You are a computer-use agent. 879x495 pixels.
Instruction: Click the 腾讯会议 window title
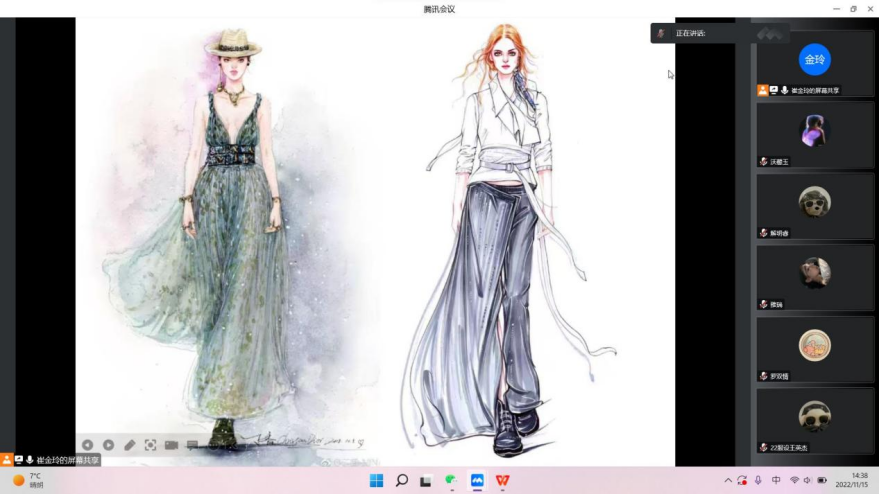click(x=439, y=9)
